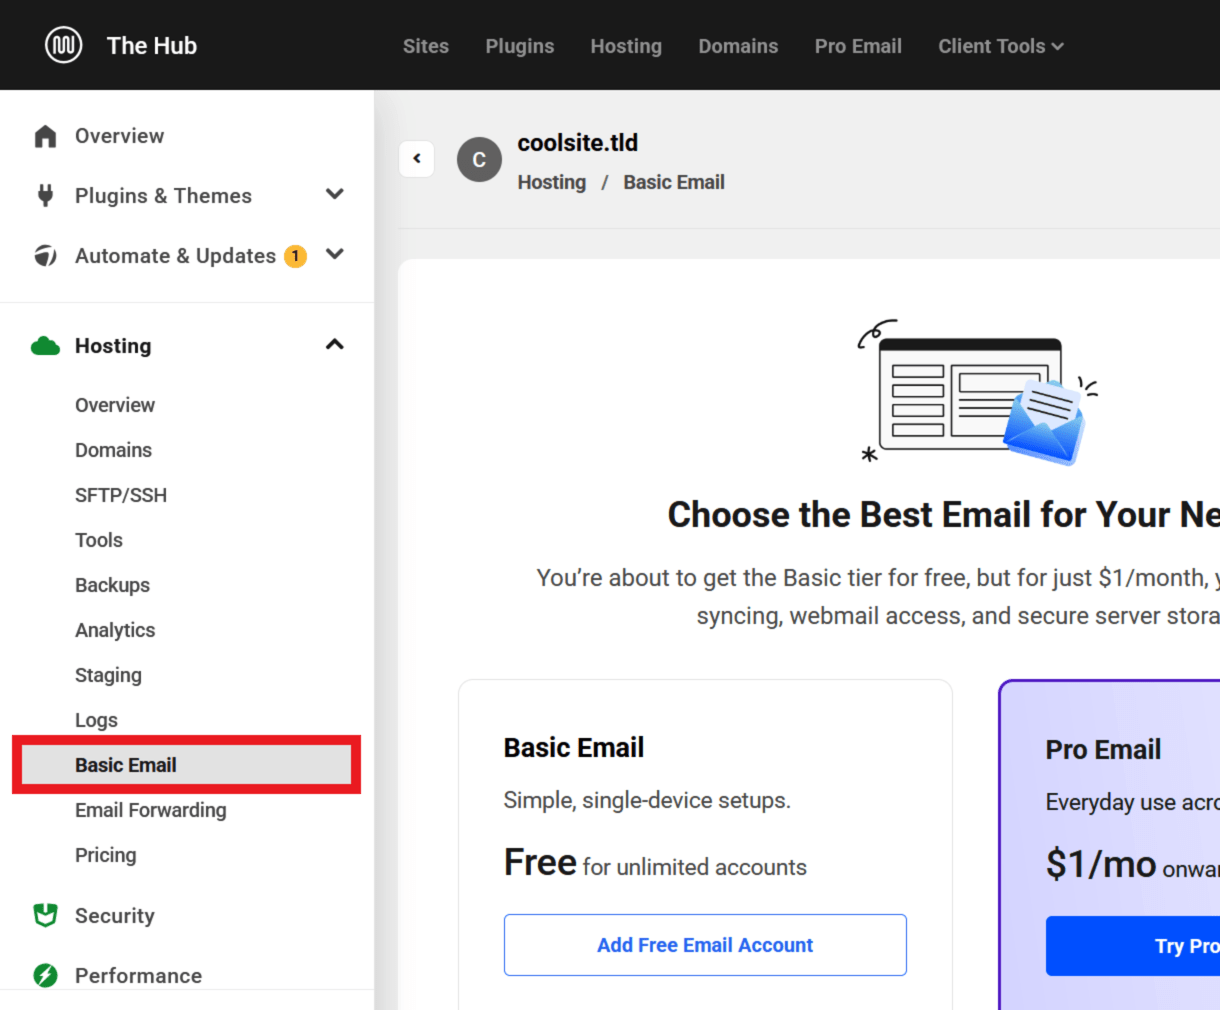The width and height of the screenshot is (1220, 1010).
Task: Click Add Free Email Account button
Action: click(x=705, y=945)
